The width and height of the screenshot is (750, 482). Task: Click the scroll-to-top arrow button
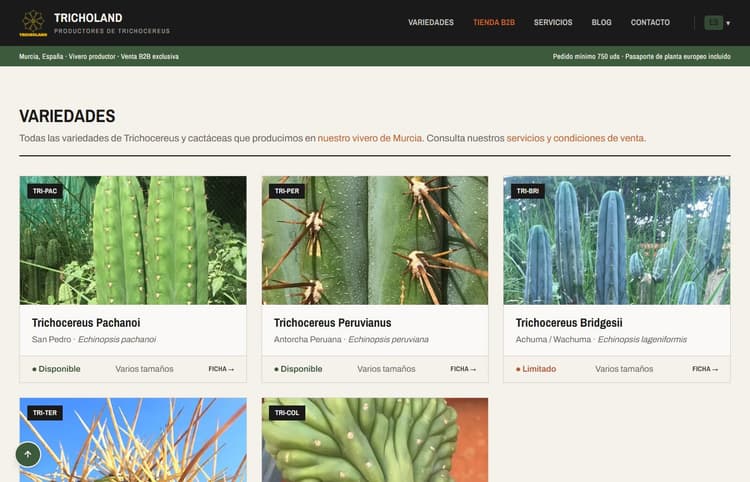click(28, 454)
